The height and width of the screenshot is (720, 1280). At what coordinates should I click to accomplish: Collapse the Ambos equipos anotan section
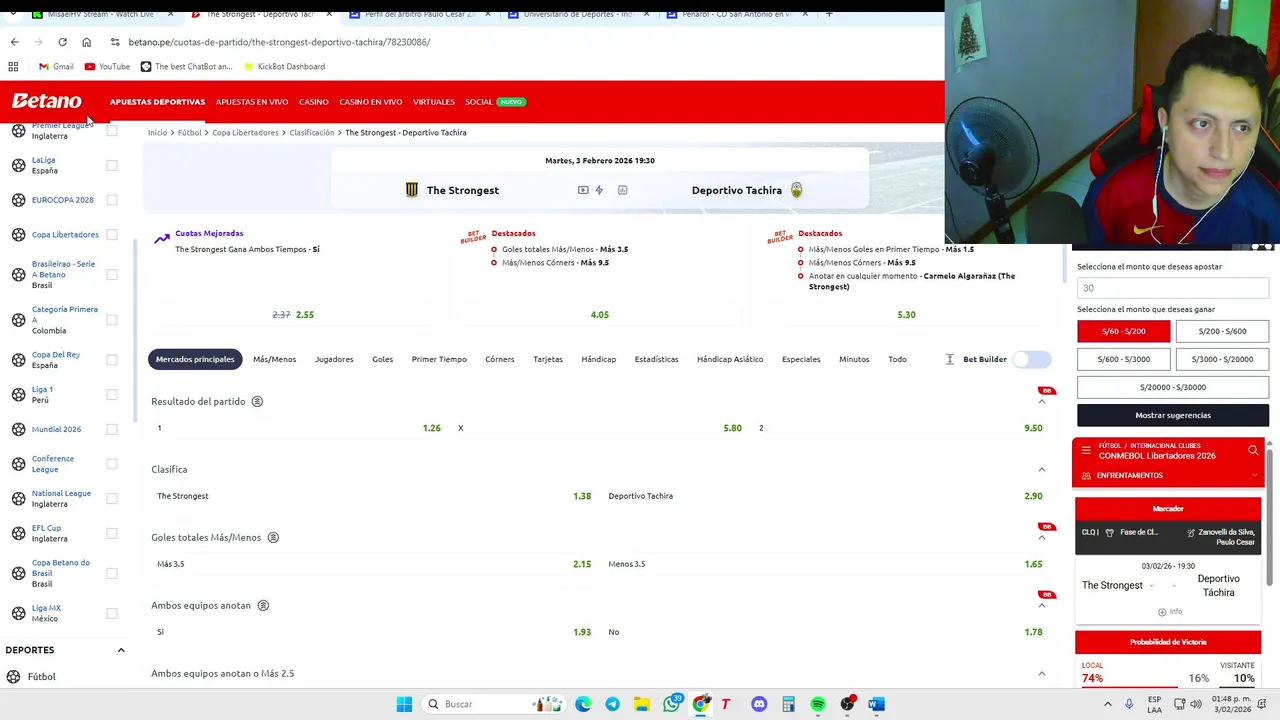(1041, 605)
